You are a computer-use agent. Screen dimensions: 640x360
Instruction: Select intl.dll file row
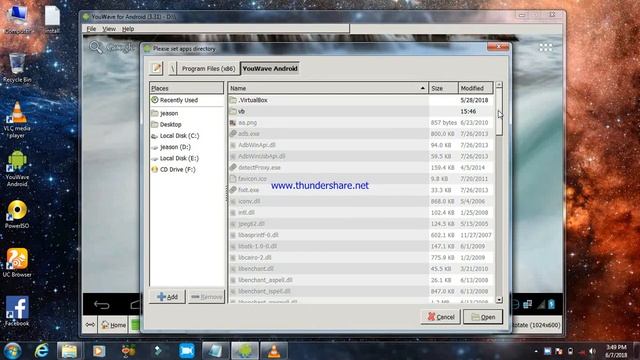pyautogui.click(x=361, y=212)
